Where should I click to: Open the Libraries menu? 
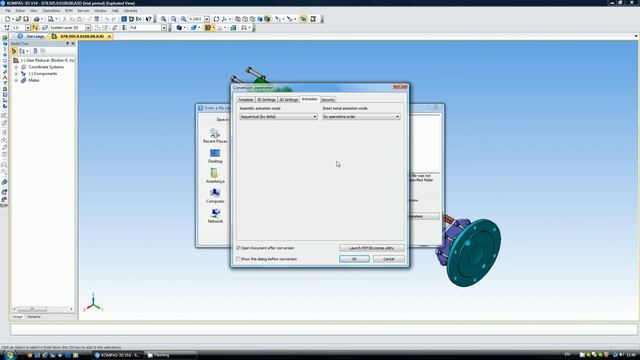[x=131, y=11]
